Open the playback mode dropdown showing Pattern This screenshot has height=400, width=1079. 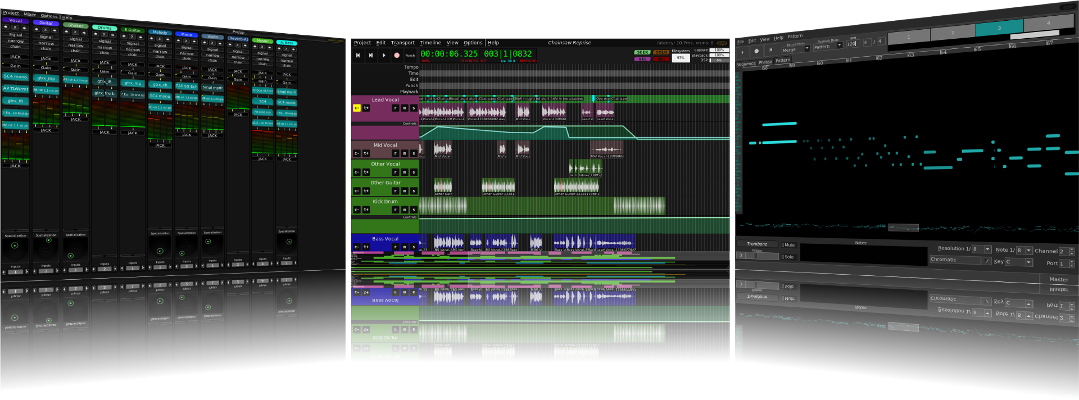(x=828, y=46)
